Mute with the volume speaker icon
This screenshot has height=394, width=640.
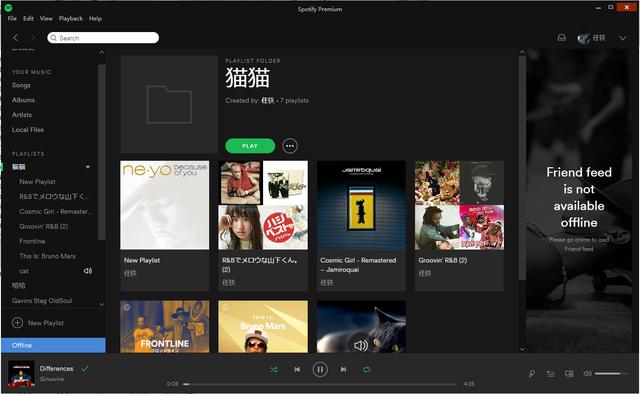click(587, 373)
